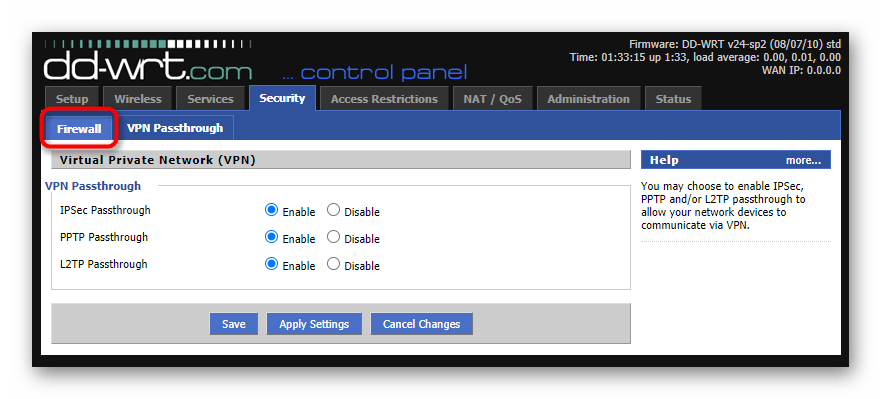The width and height of the screenshot is (881, 399).
Task: Select the VPN Passthrough sub-tab
Action: pyautogui.click(x=175, y=128)
